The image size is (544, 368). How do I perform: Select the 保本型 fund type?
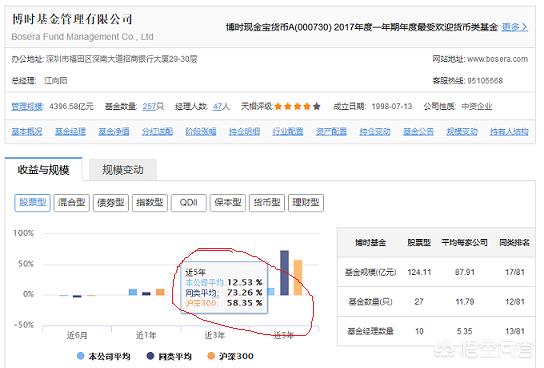coord(228,203)
